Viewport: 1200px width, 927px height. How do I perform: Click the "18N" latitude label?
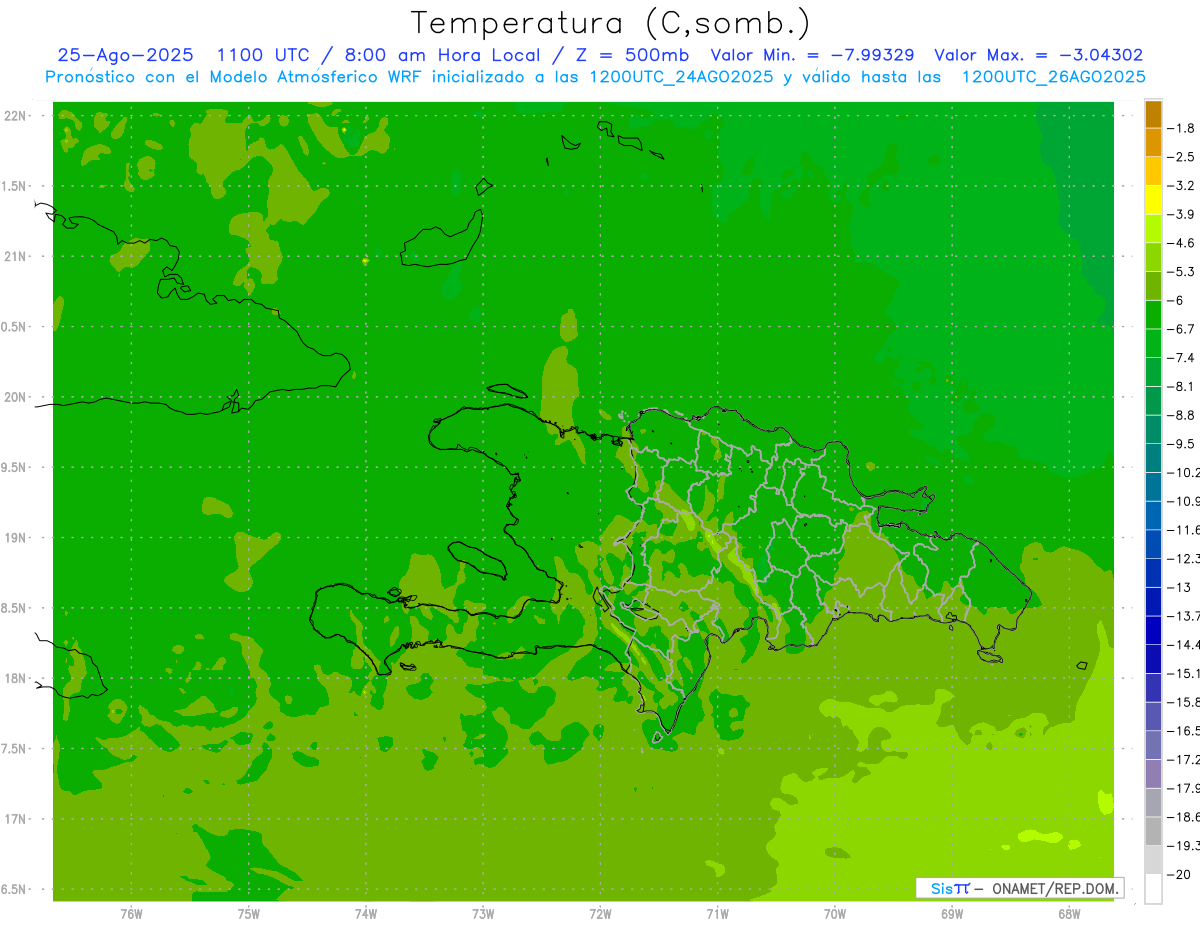pyautogui.click(x=17, y=678)
